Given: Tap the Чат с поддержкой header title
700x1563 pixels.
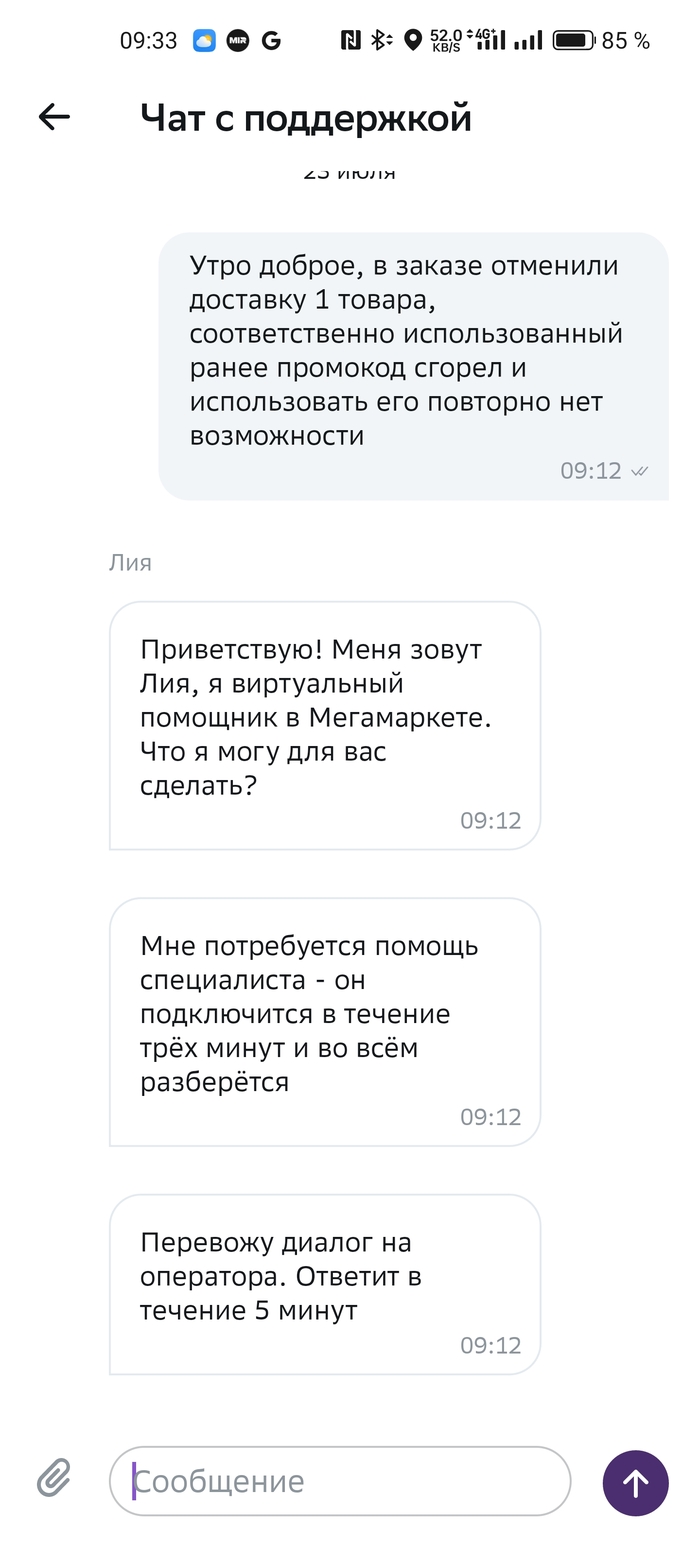Looking at the screenshot, I should (306, 118).
